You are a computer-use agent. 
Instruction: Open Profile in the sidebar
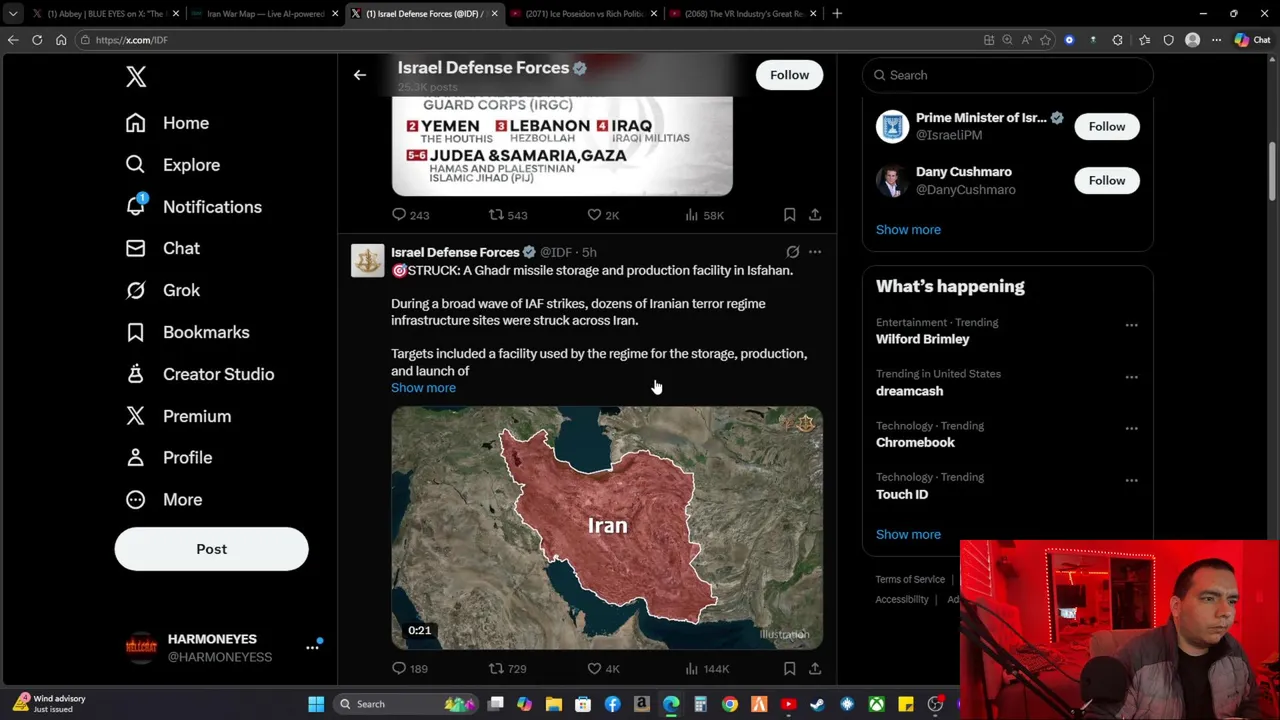(x=168, y=457)
